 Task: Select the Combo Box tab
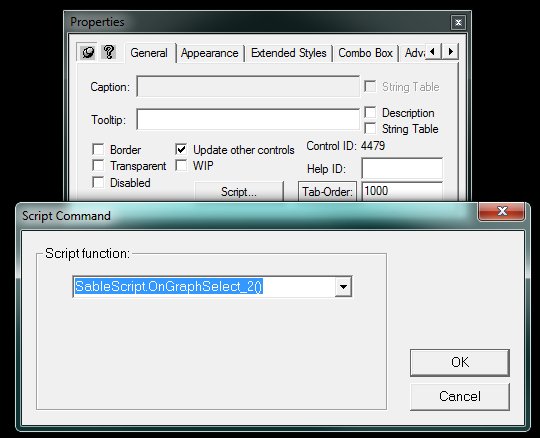click(365, 53)
